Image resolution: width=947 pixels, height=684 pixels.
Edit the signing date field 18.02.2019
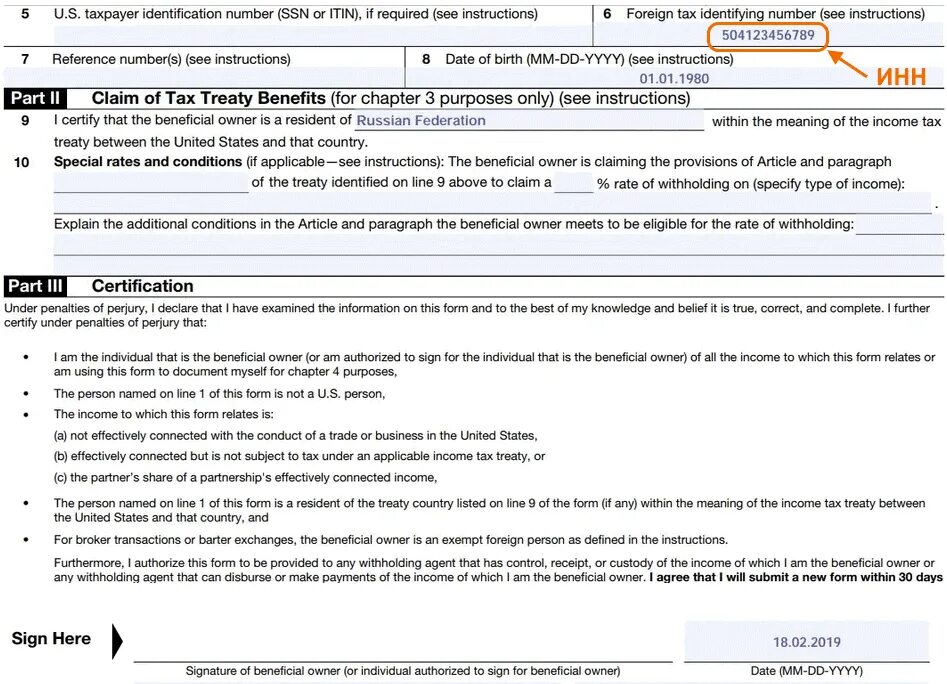point(806,642)
